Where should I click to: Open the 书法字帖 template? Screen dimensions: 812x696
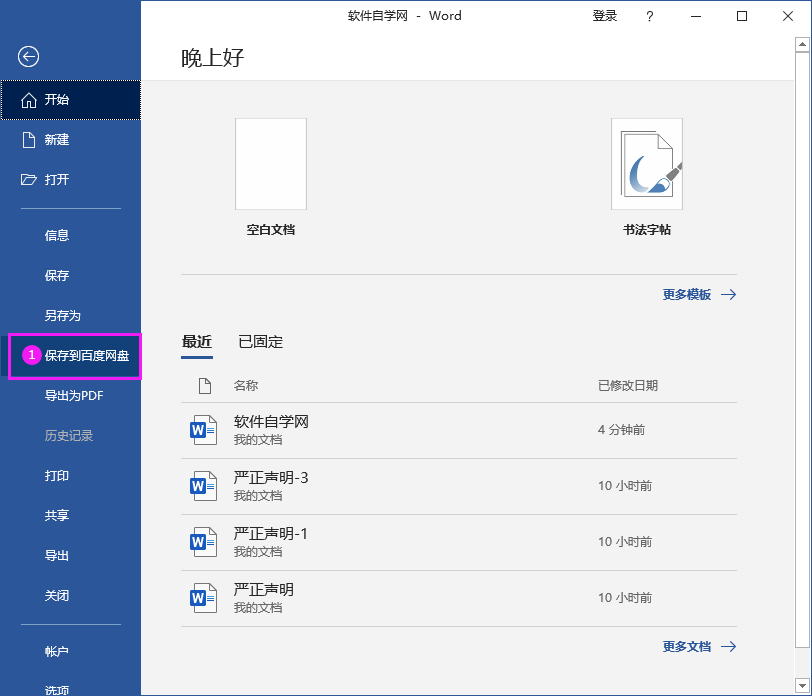pos(646,163)
